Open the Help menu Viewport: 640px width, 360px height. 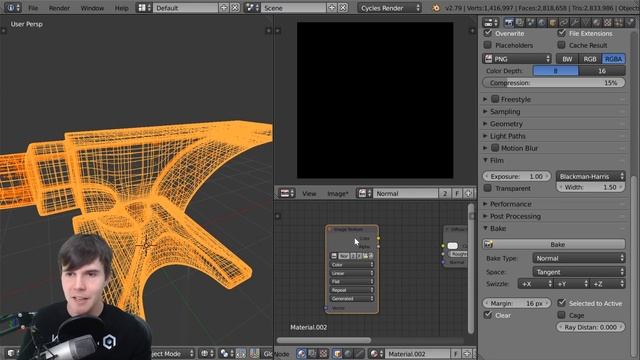click(x=121, y=8)
